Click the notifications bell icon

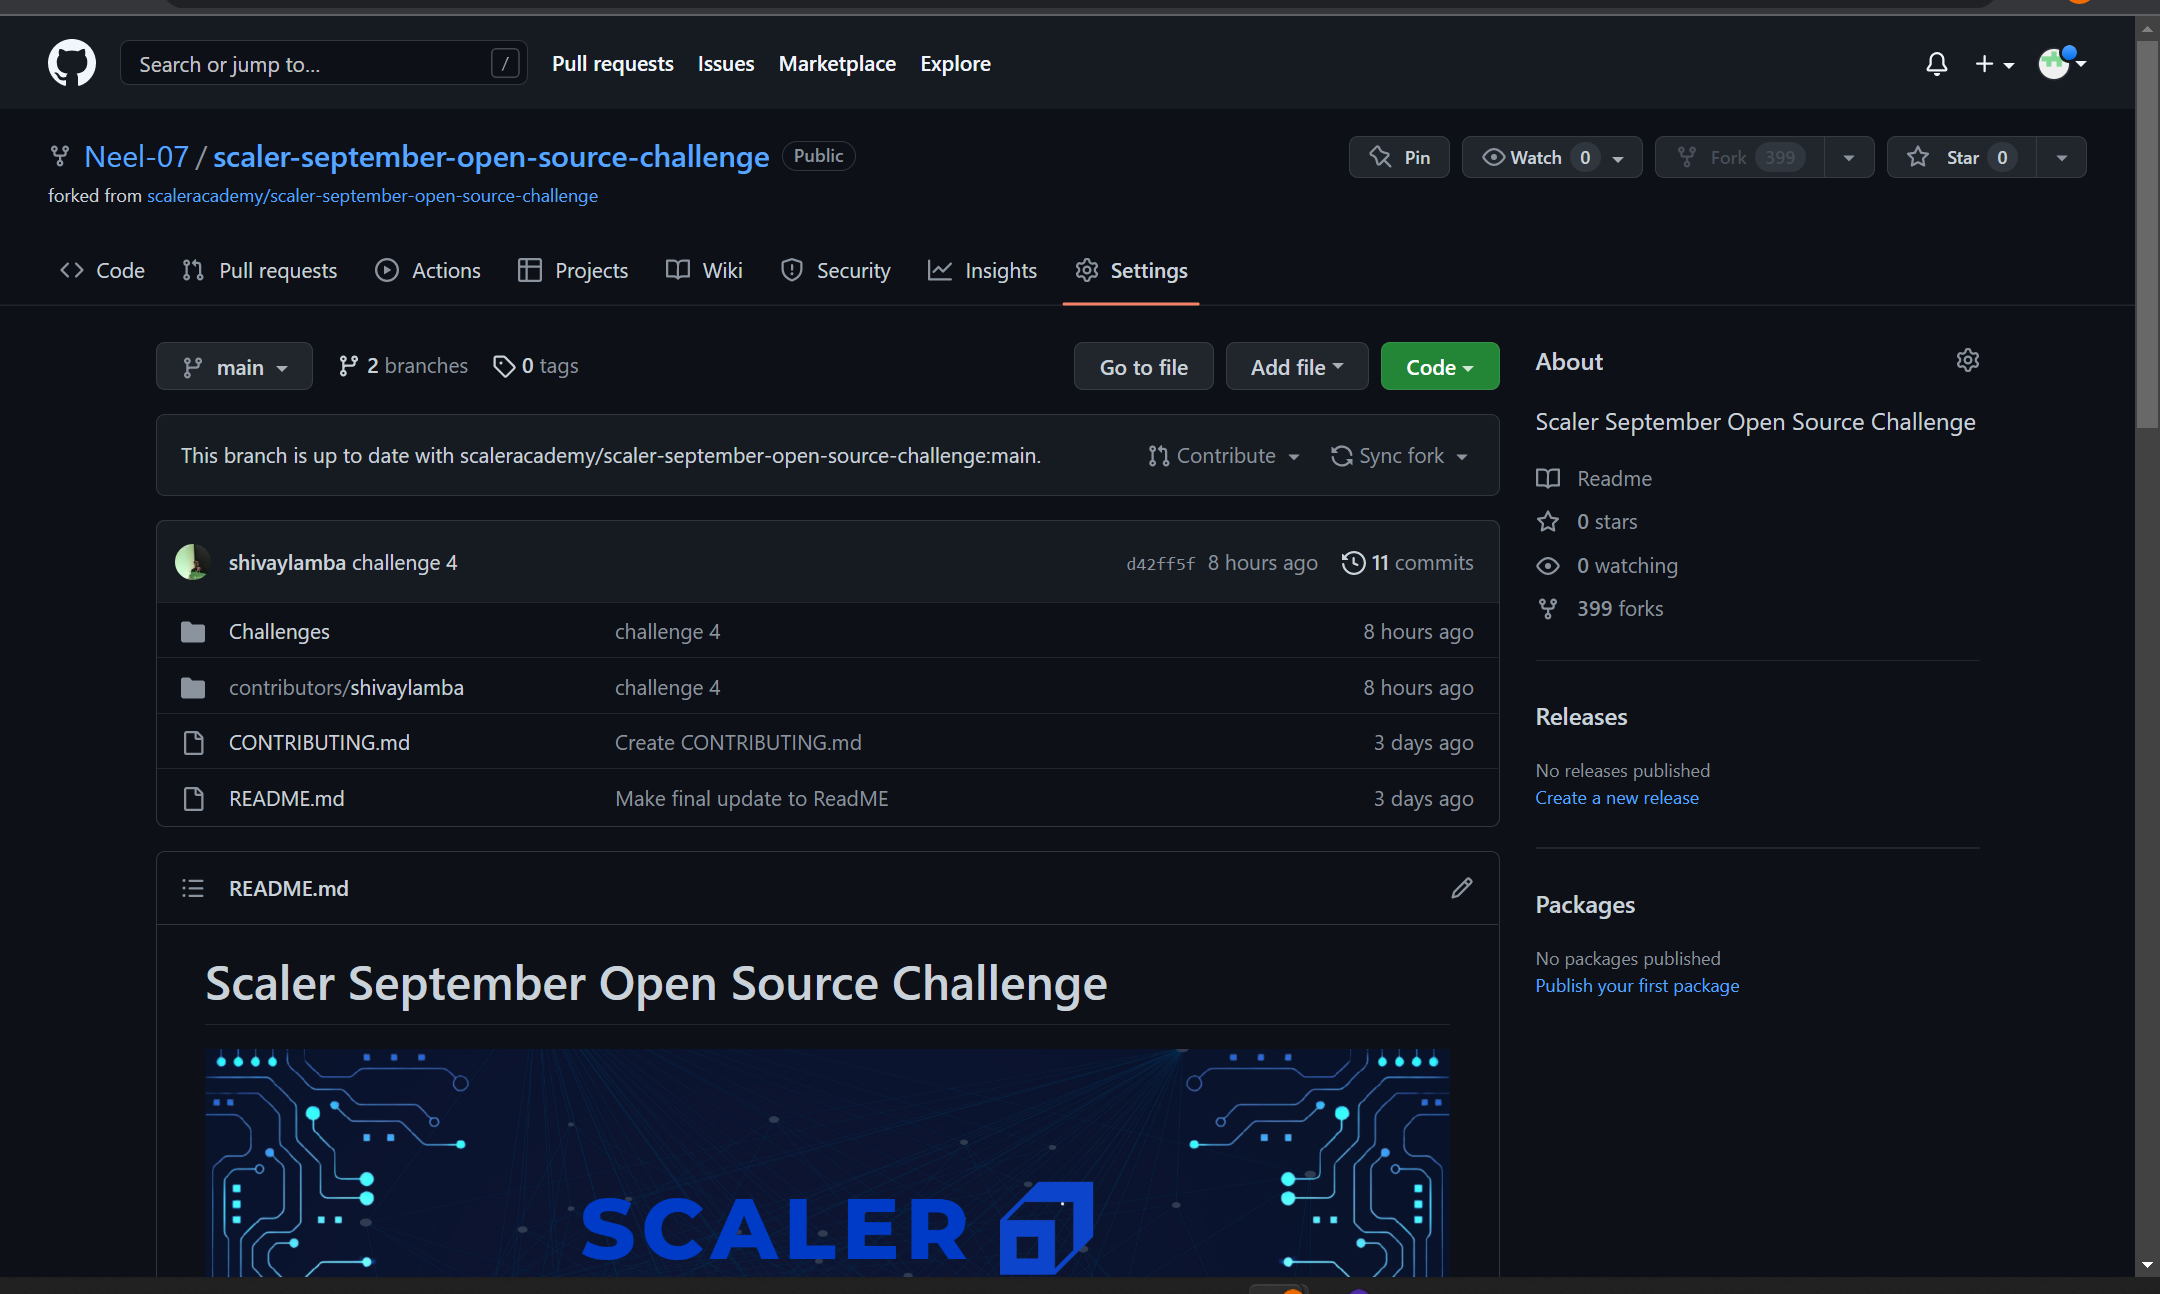(x=1936, y=63)
